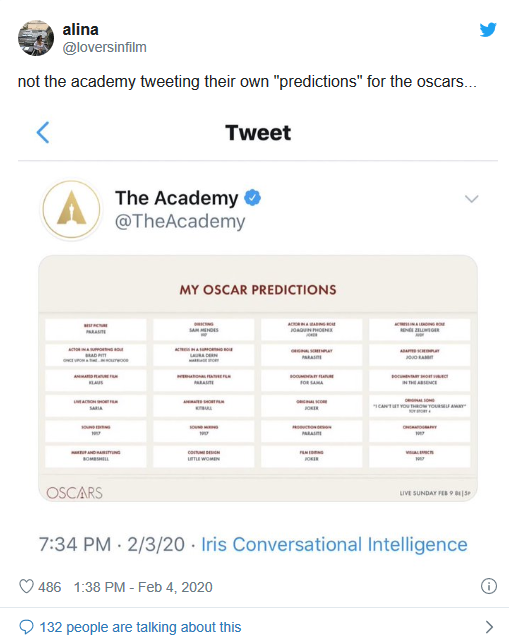The image size is (509, 639).
Task: Click the 1:38 PM - Feb 4, 2020 timestamp
Action: 143,587
